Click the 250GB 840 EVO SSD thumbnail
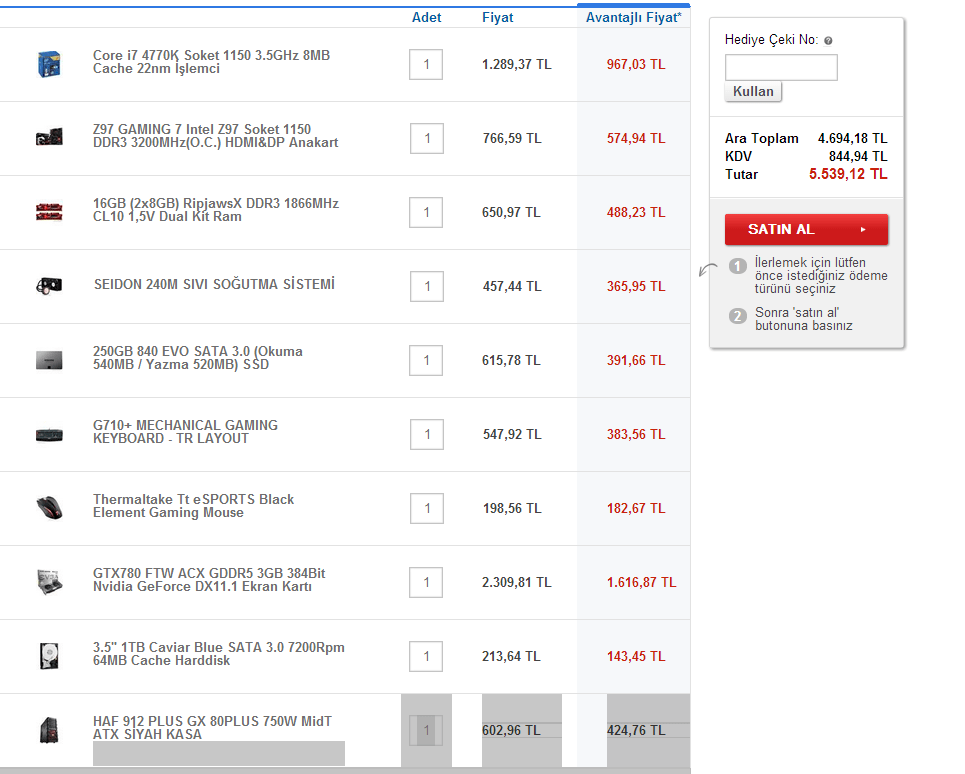This screenshot has height=774, width=965. coord(49,360)
